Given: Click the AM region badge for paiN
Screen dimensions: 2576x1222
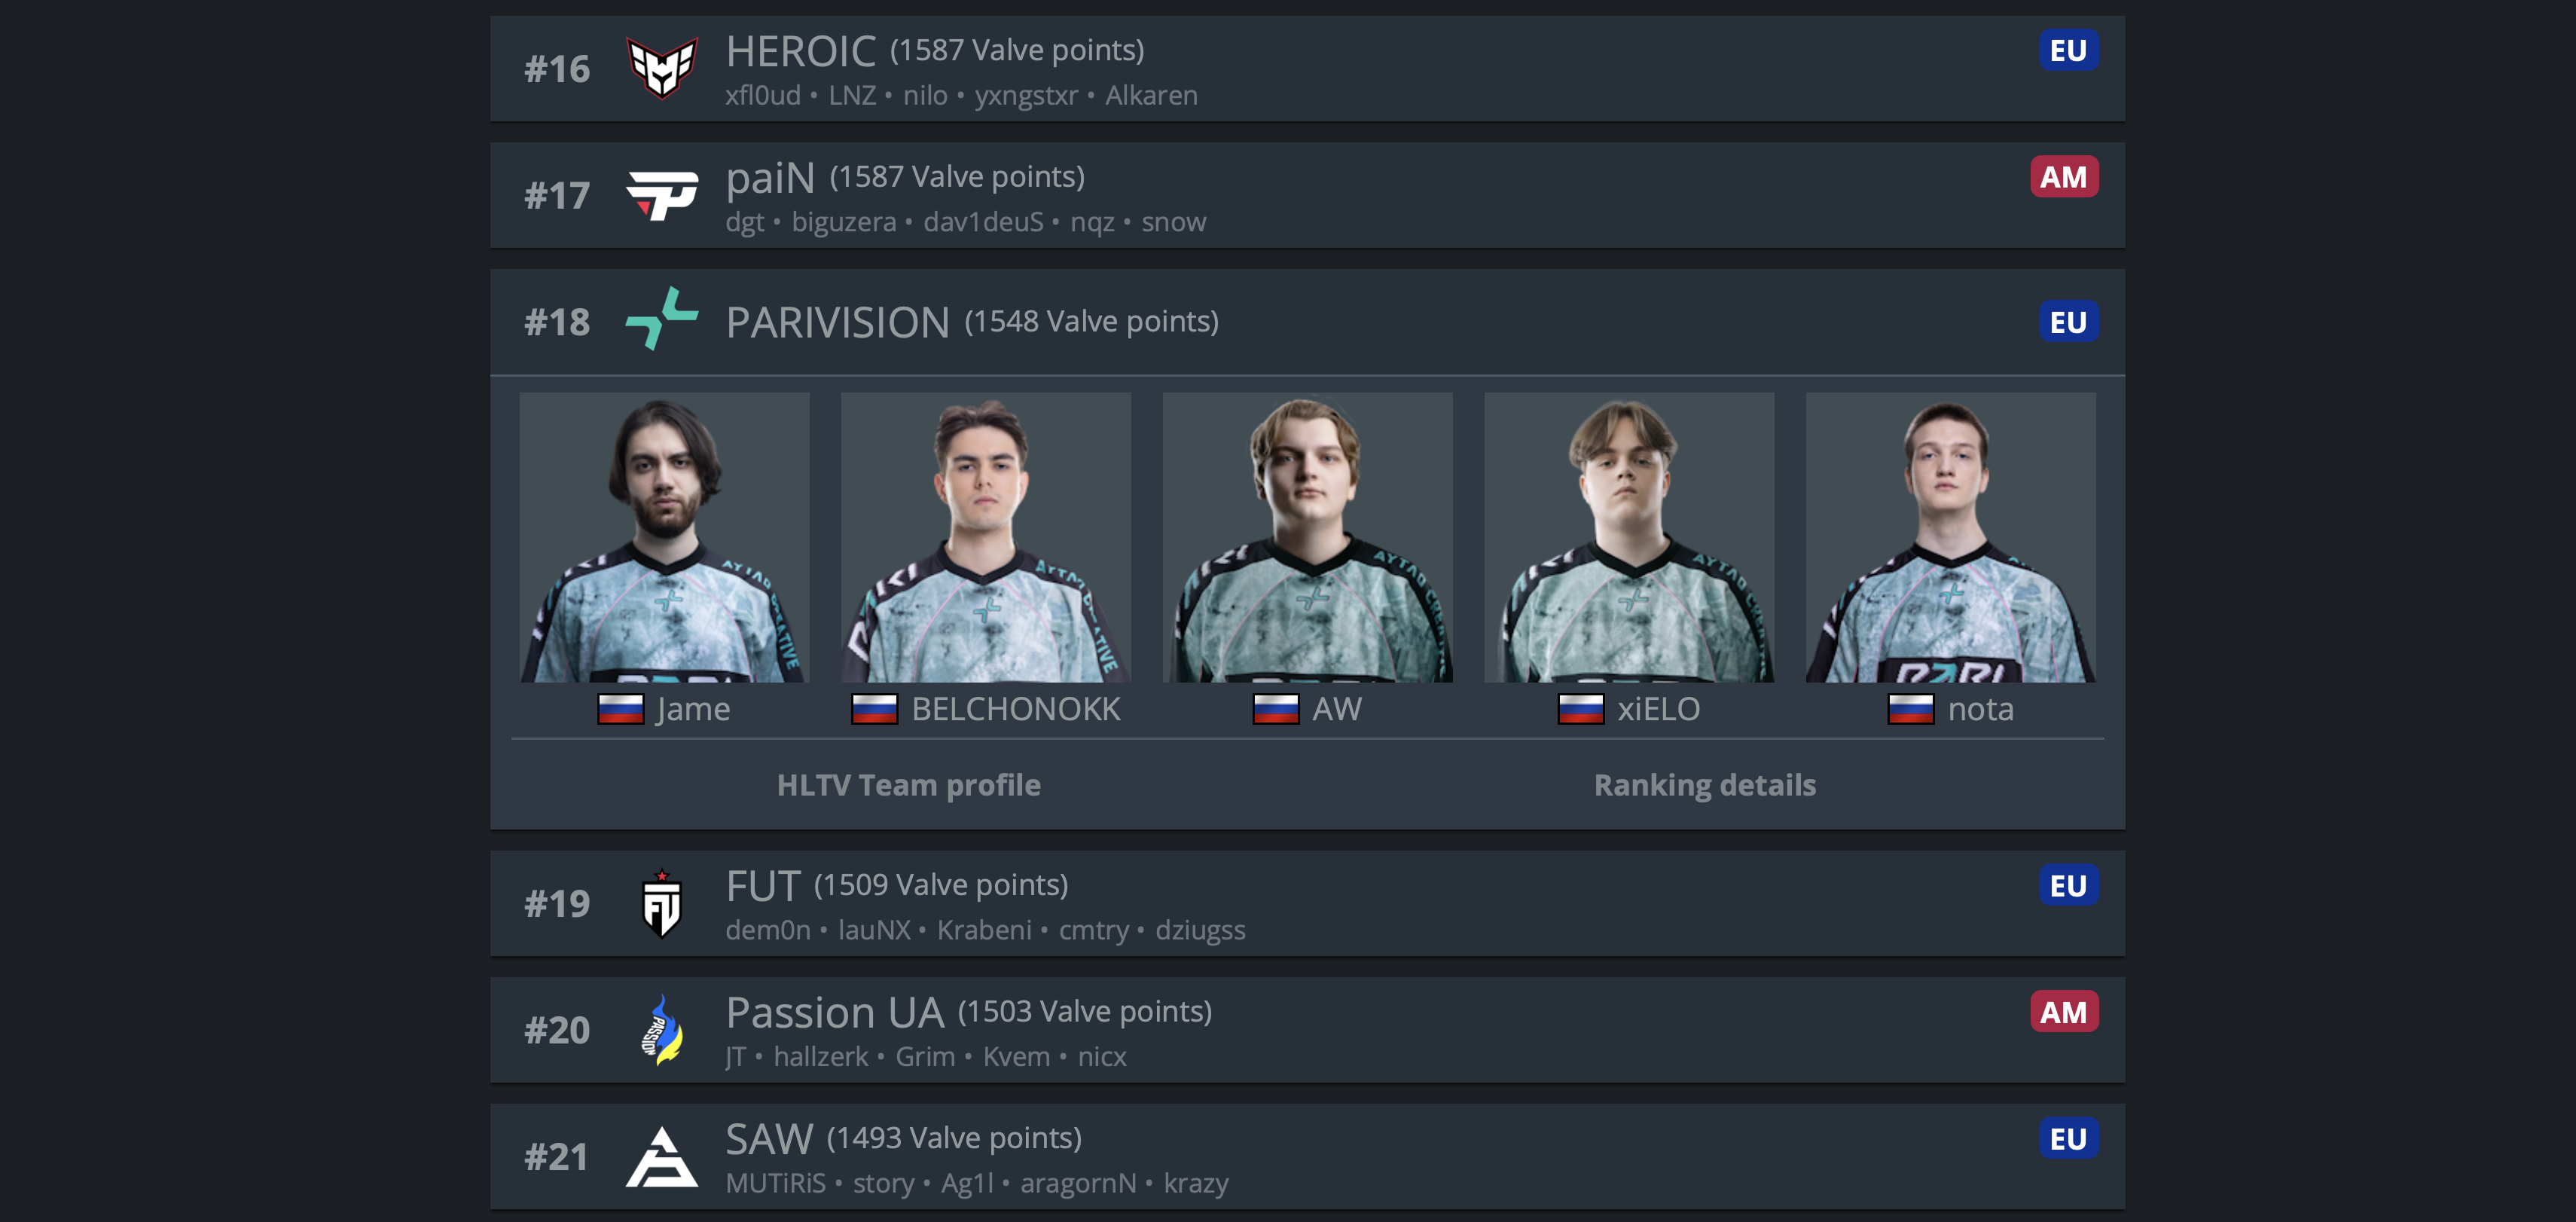Looking at the screenshot, I should pos(2063,177).
